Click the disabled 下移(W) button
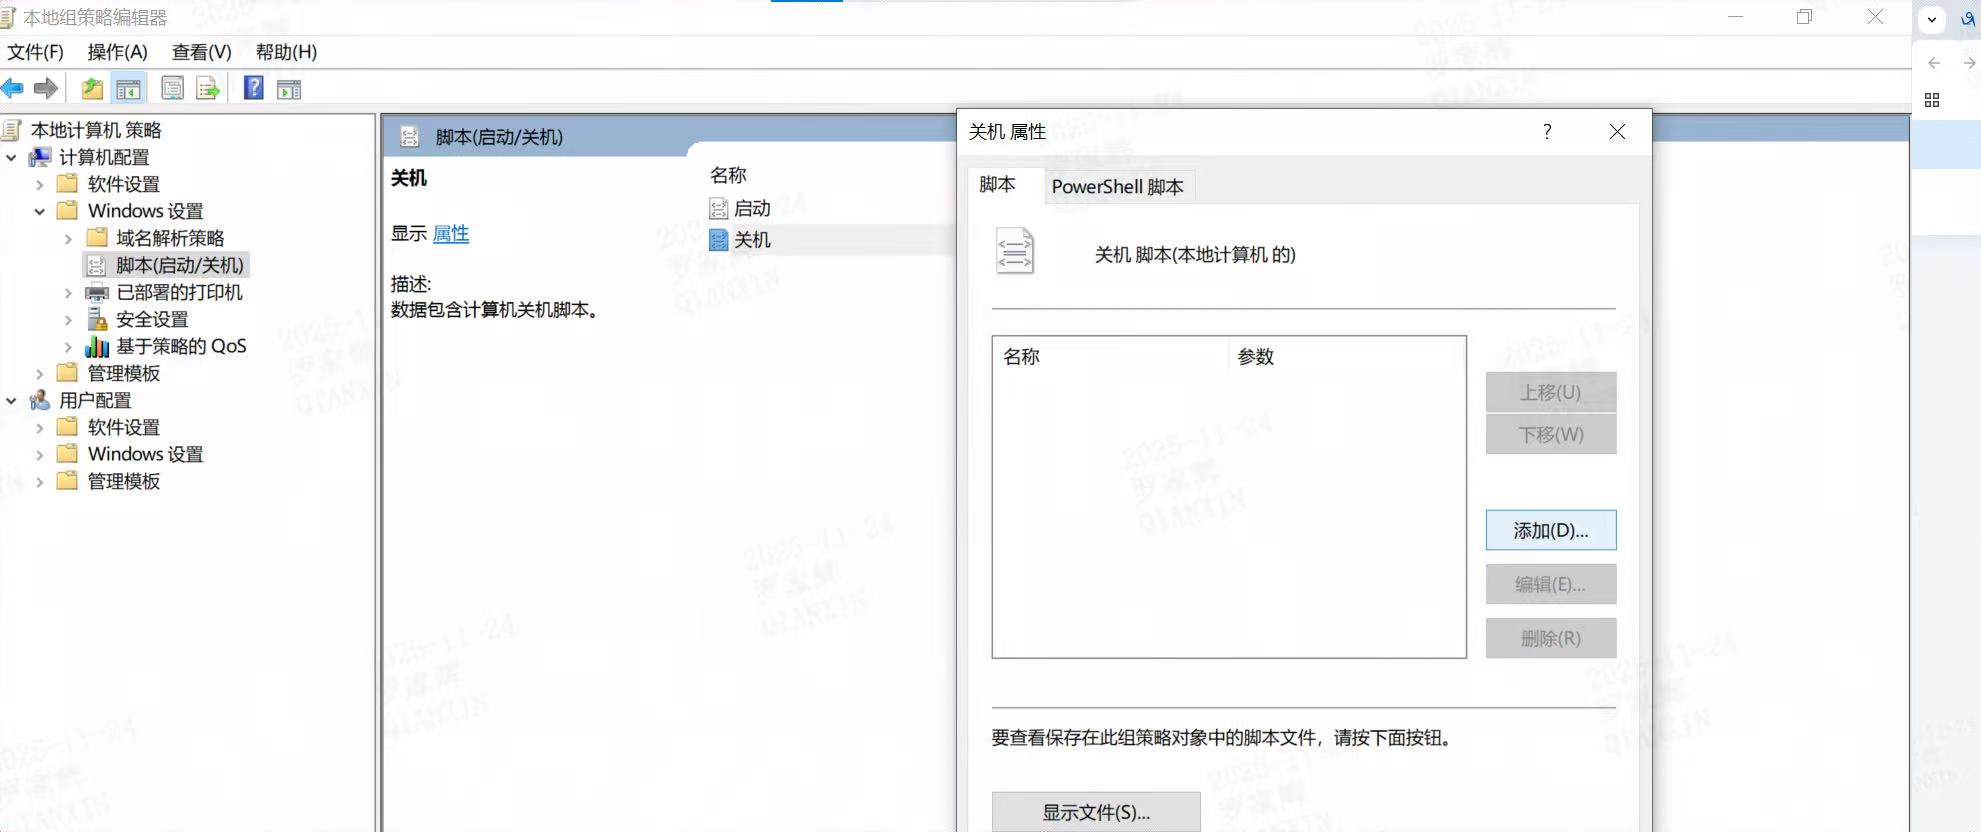This screenshot has height=832, width=1981. [1550, 434]
